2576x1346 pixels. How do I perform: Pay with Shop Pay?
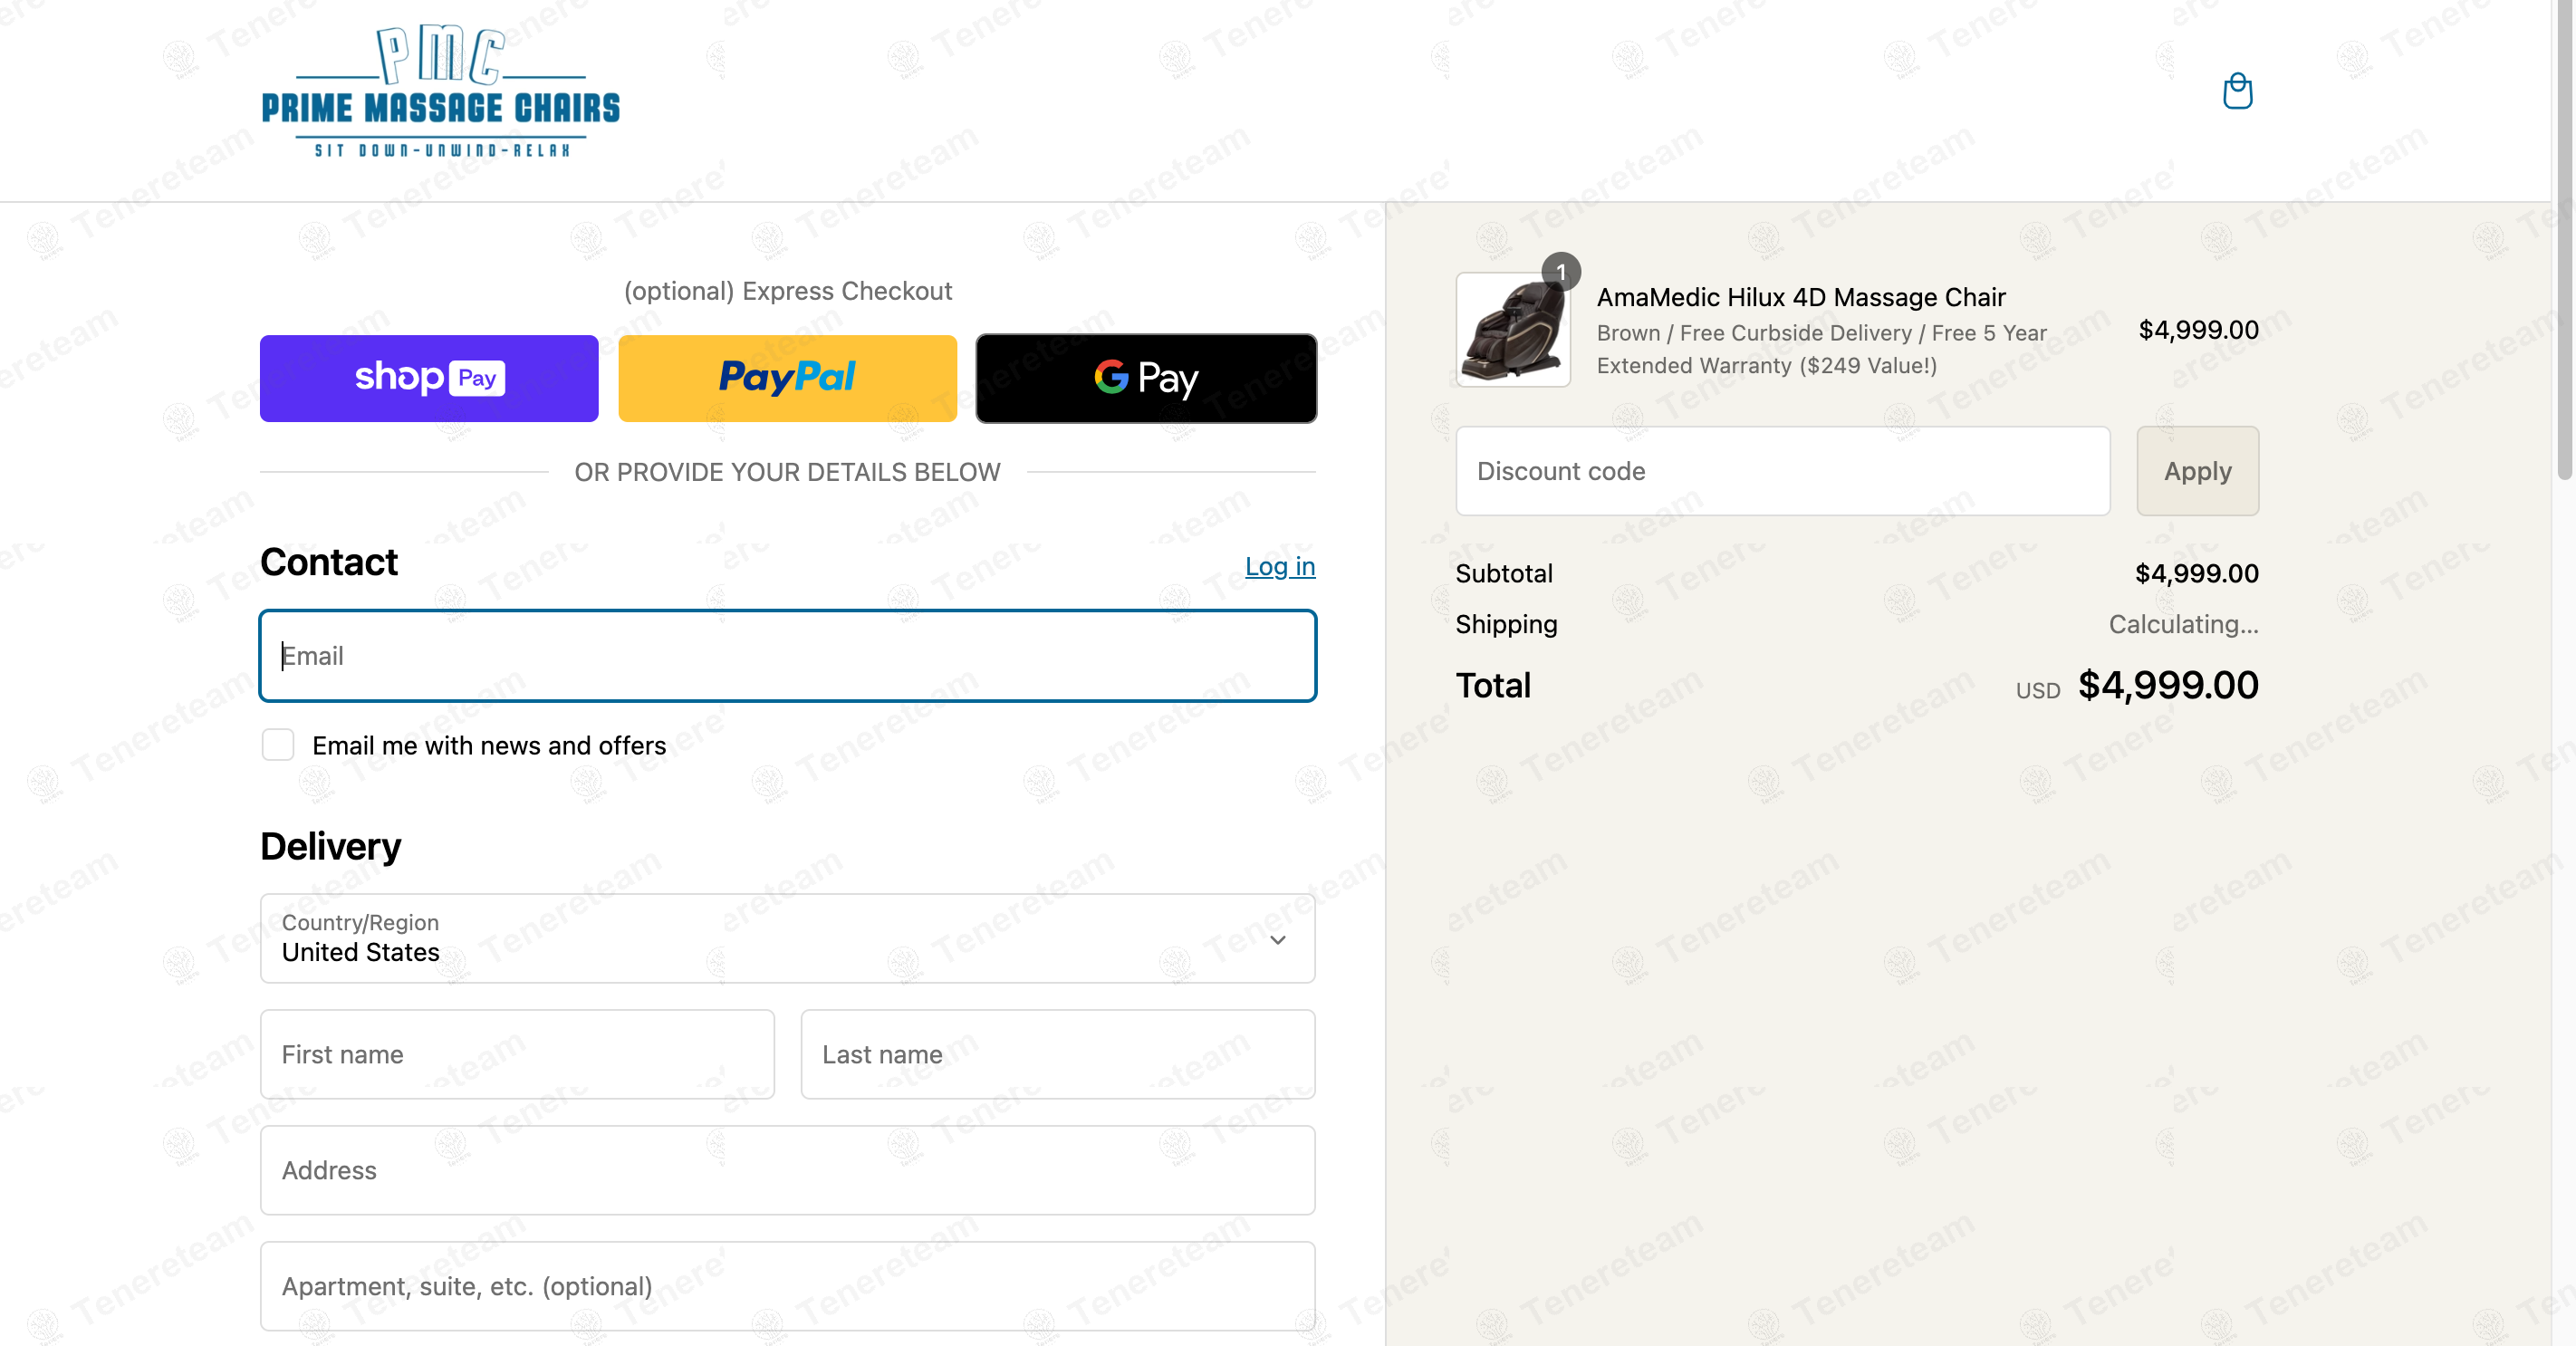click(x=429, y=378)
